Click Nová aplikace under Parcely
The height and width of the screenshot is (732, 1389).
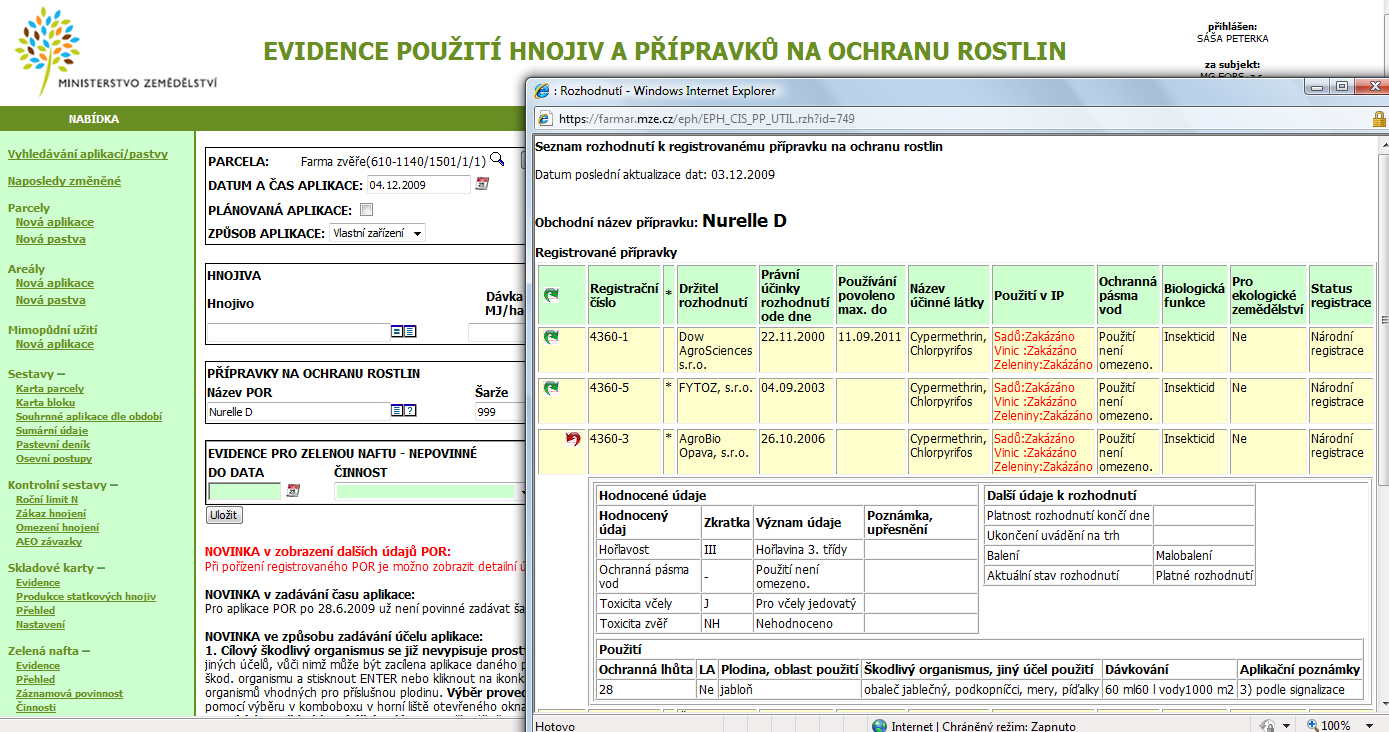[x=55, y=222]
